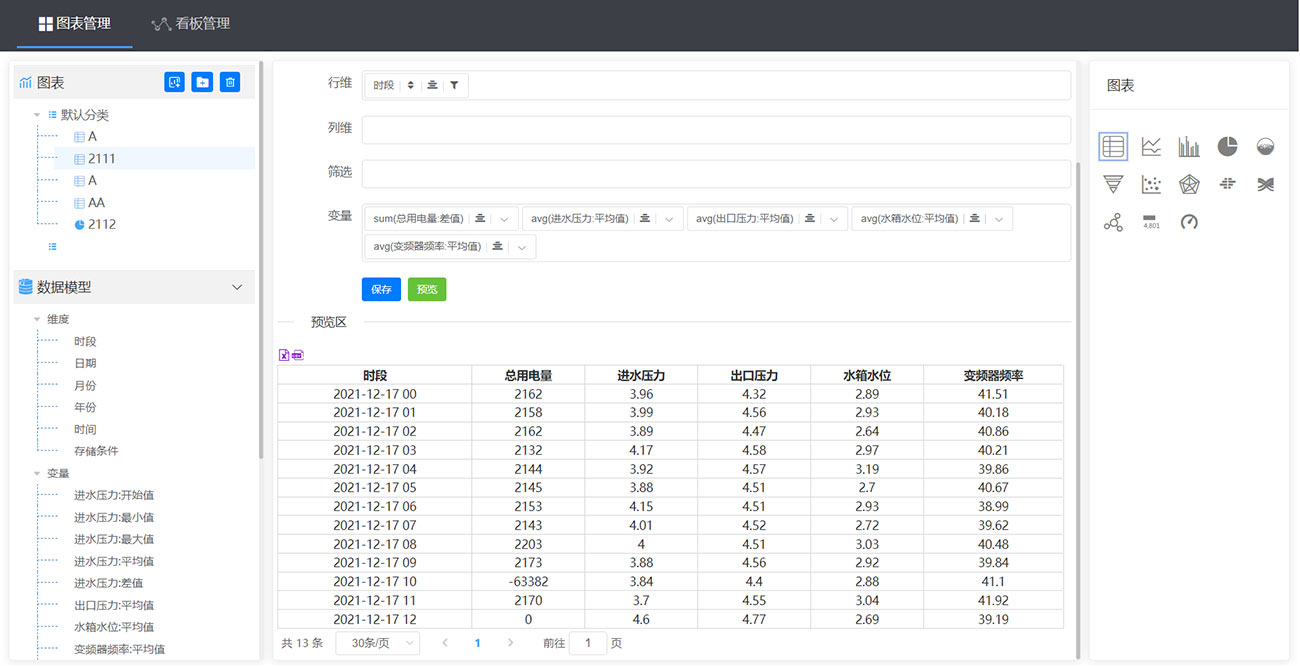Click the add folder icon button
1300x666 pixels.
click(x=202, y=83)
